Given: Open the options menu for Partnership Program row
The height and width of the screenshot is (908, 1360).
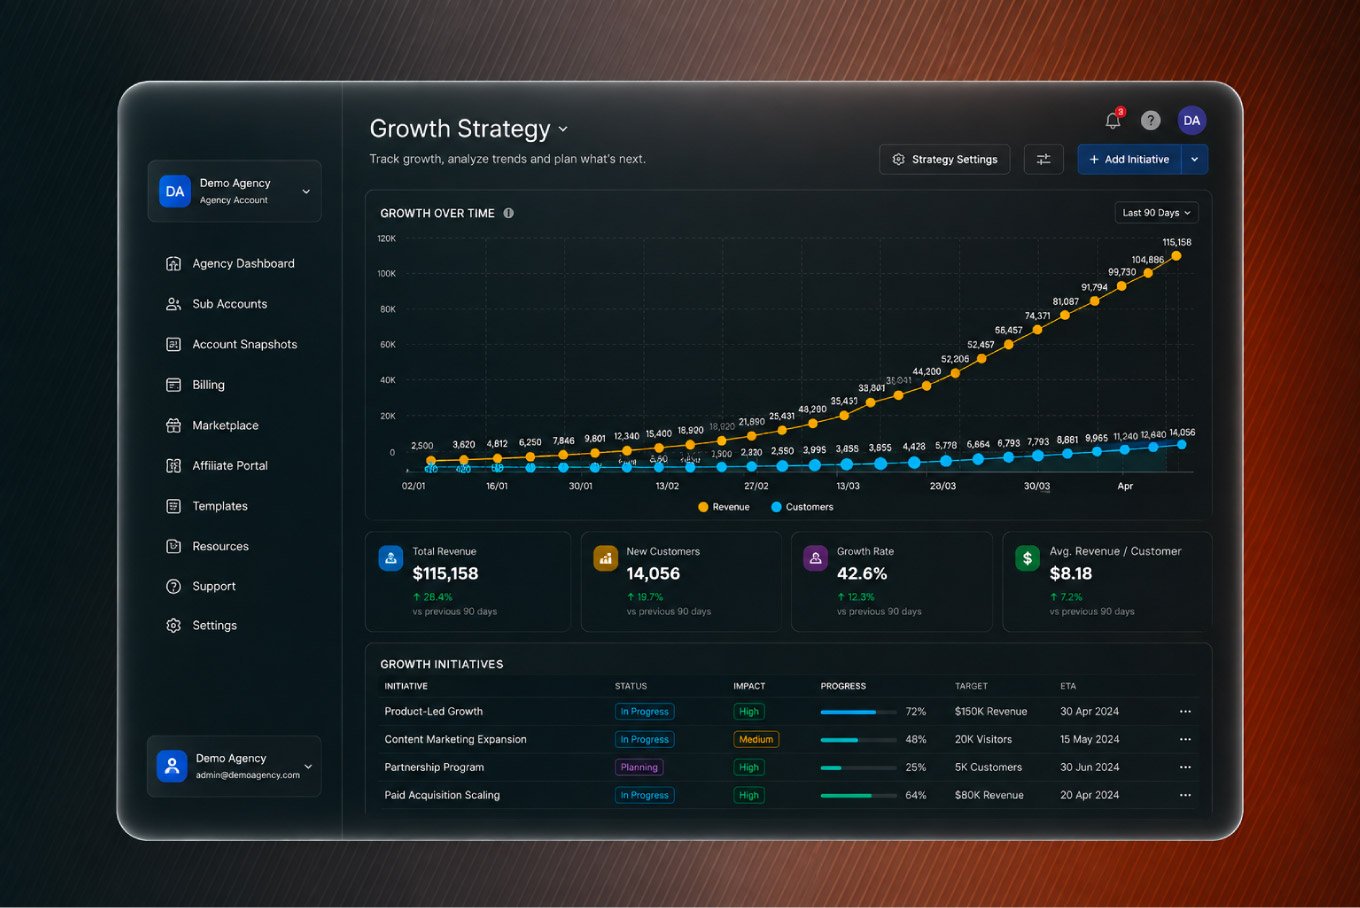Looking at the screenshot, I should [1185, 767].
